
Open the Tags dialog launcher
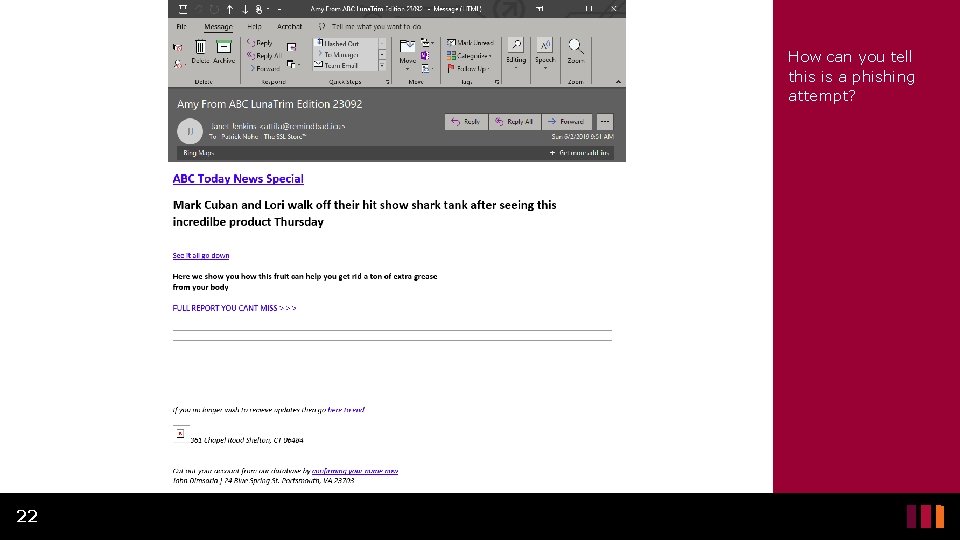point(497,81)
